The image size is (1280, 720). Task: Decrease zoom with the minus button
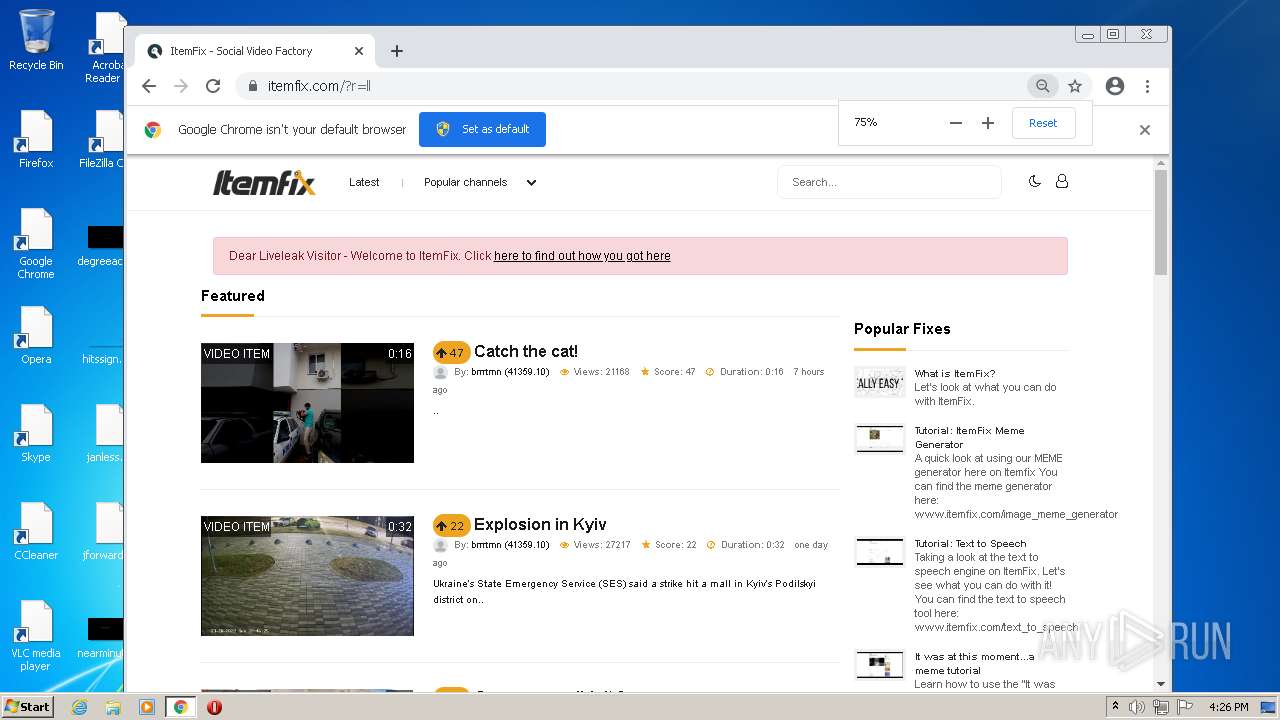pyautogui.click(x=956, y=123)
